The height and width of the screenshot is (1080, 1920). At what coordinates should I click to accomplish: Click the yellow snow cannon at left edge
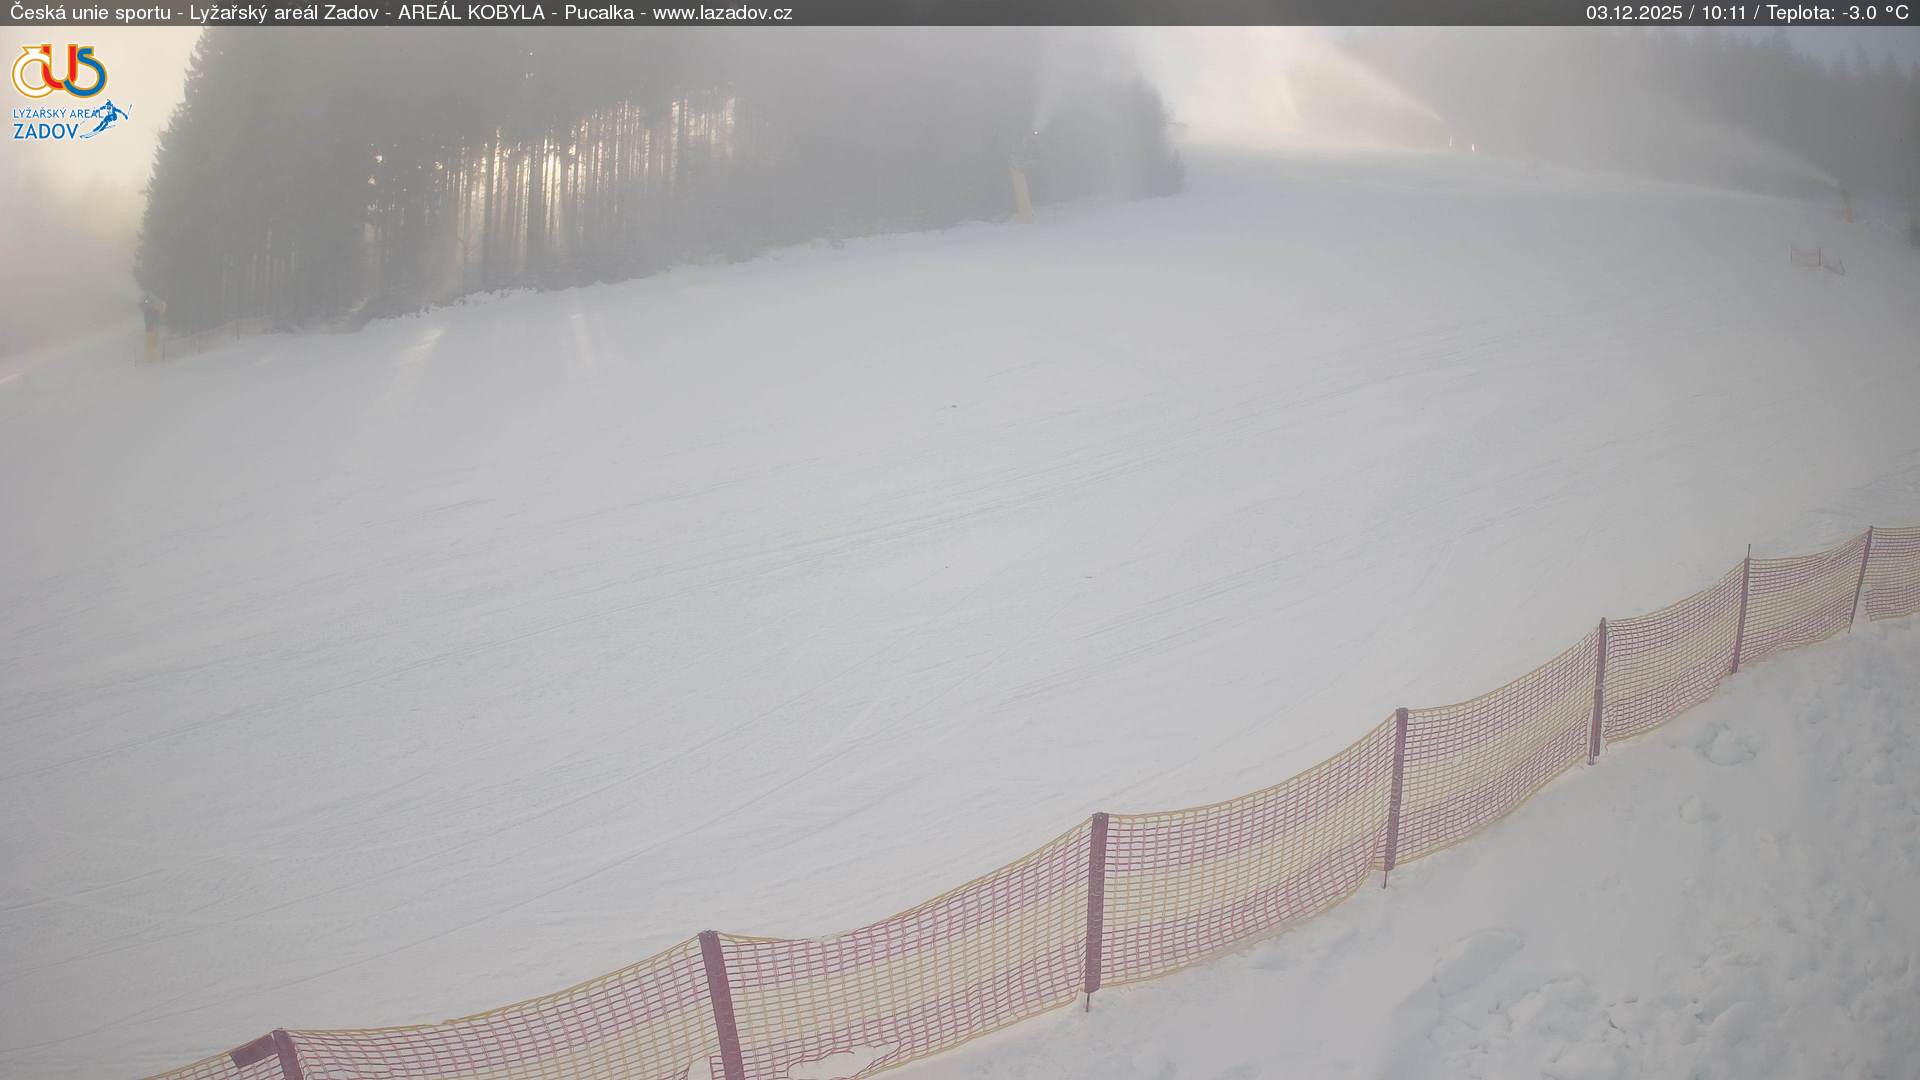click(x=151, y=329)
